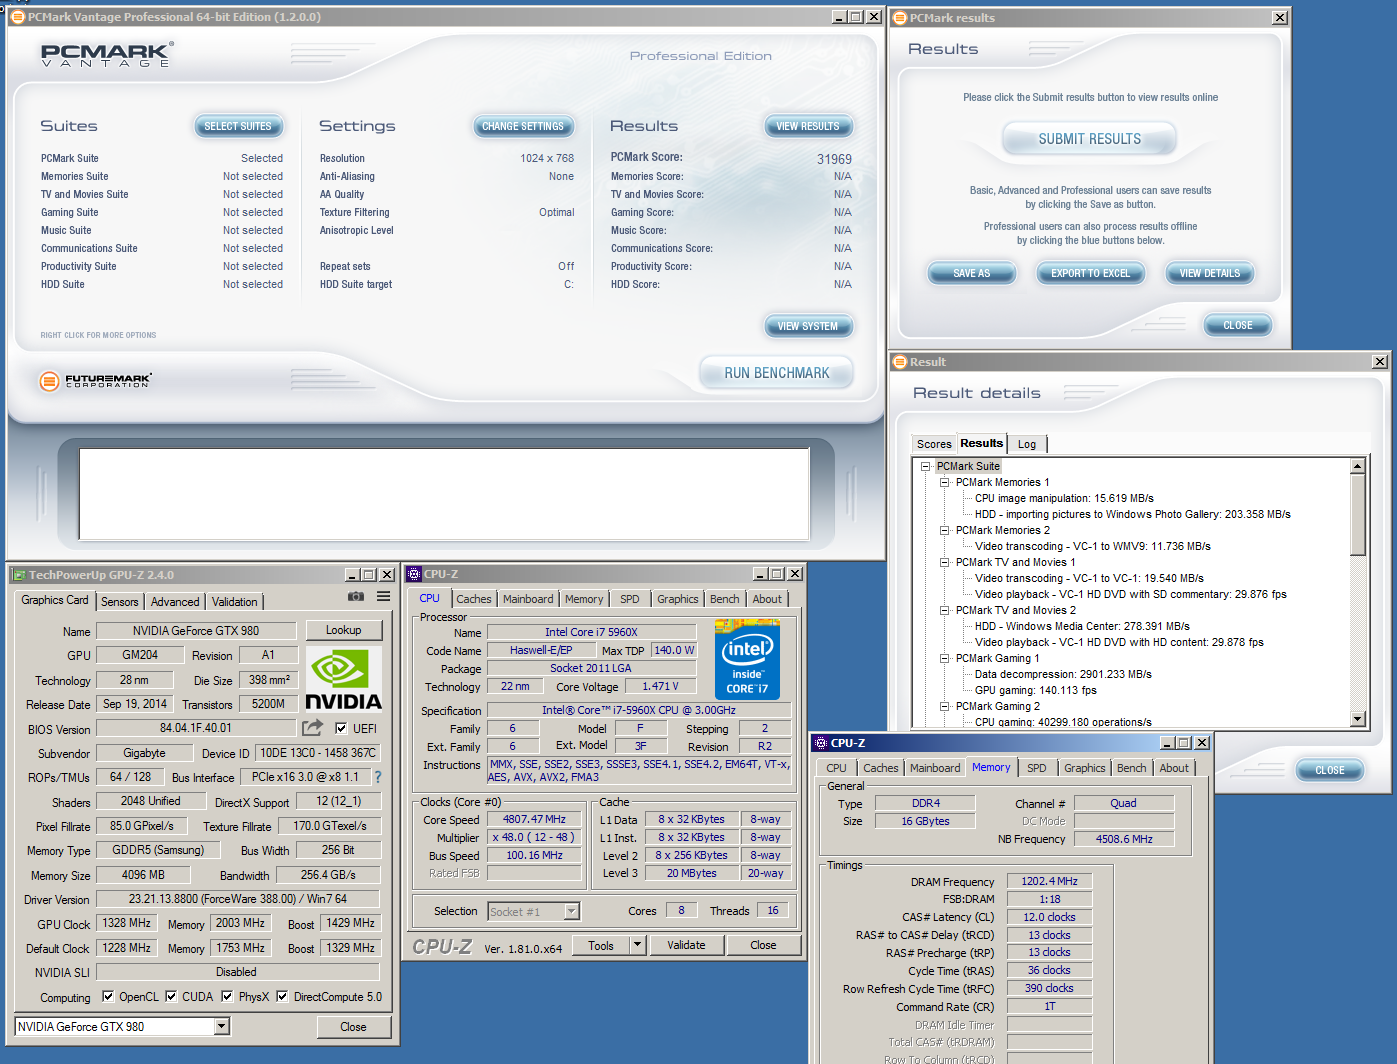This screenshot has width=1397, height=1064.
Task: Switch to the Sensors tab in GPU-Z
Action: pyautogui.click(x=120, y=602)
